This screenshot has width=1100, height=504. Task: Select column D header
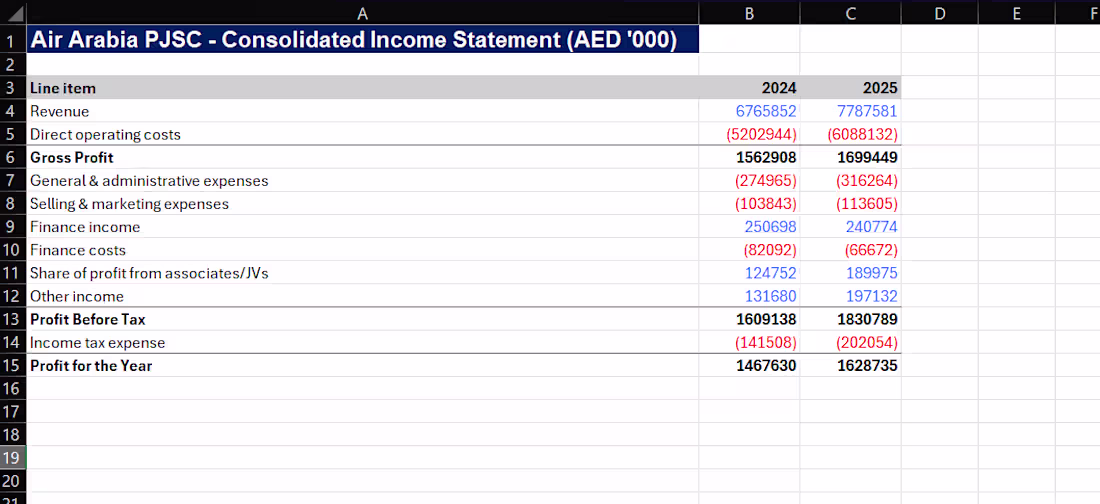point(939,12)
